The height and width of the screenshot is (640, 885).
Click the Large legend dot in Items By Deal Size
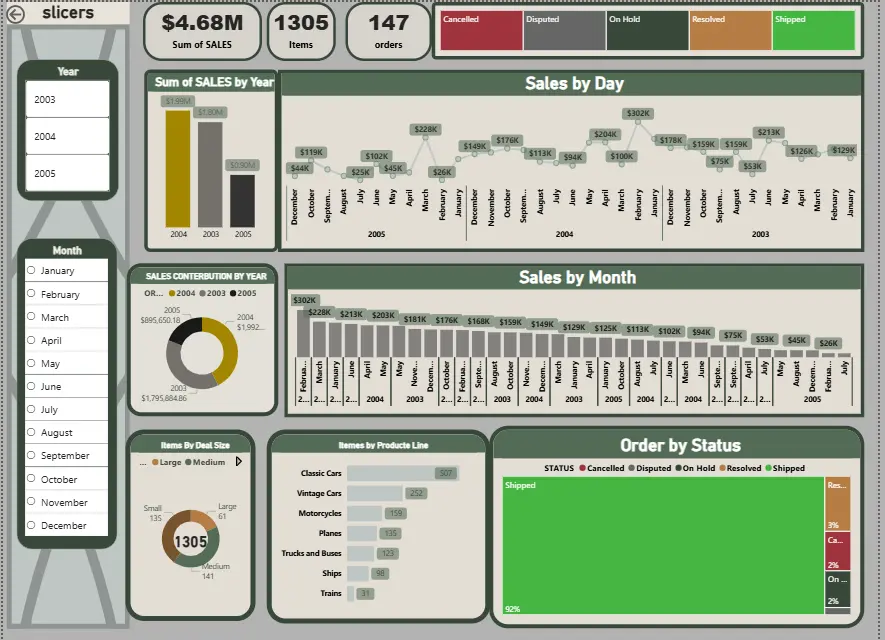156,461
